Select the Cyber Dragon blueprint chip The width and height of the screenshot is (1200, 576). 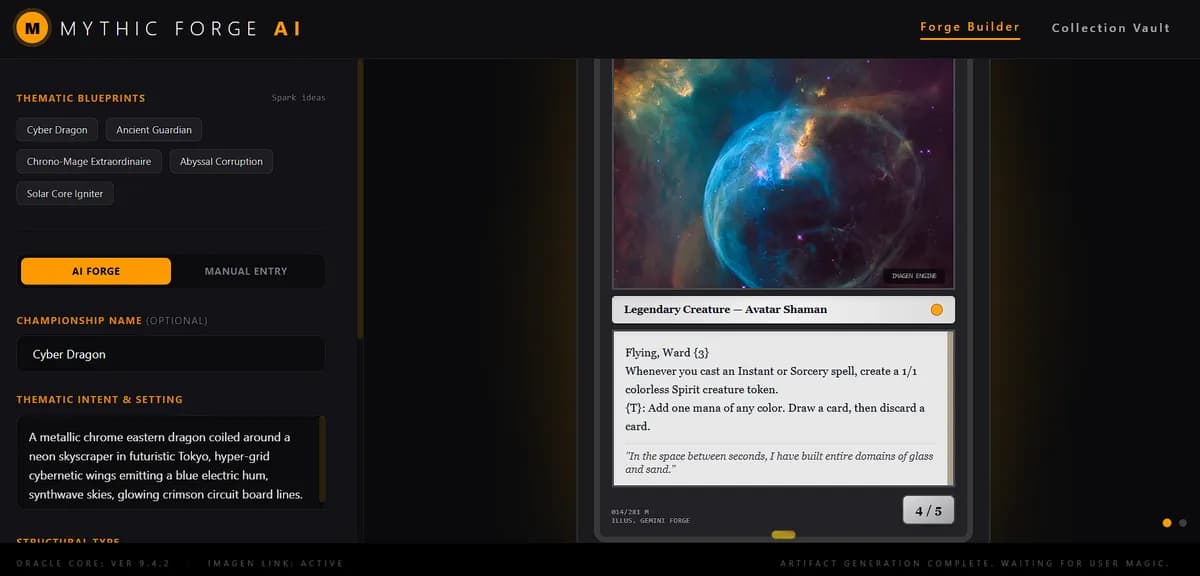tap(57, 130)
